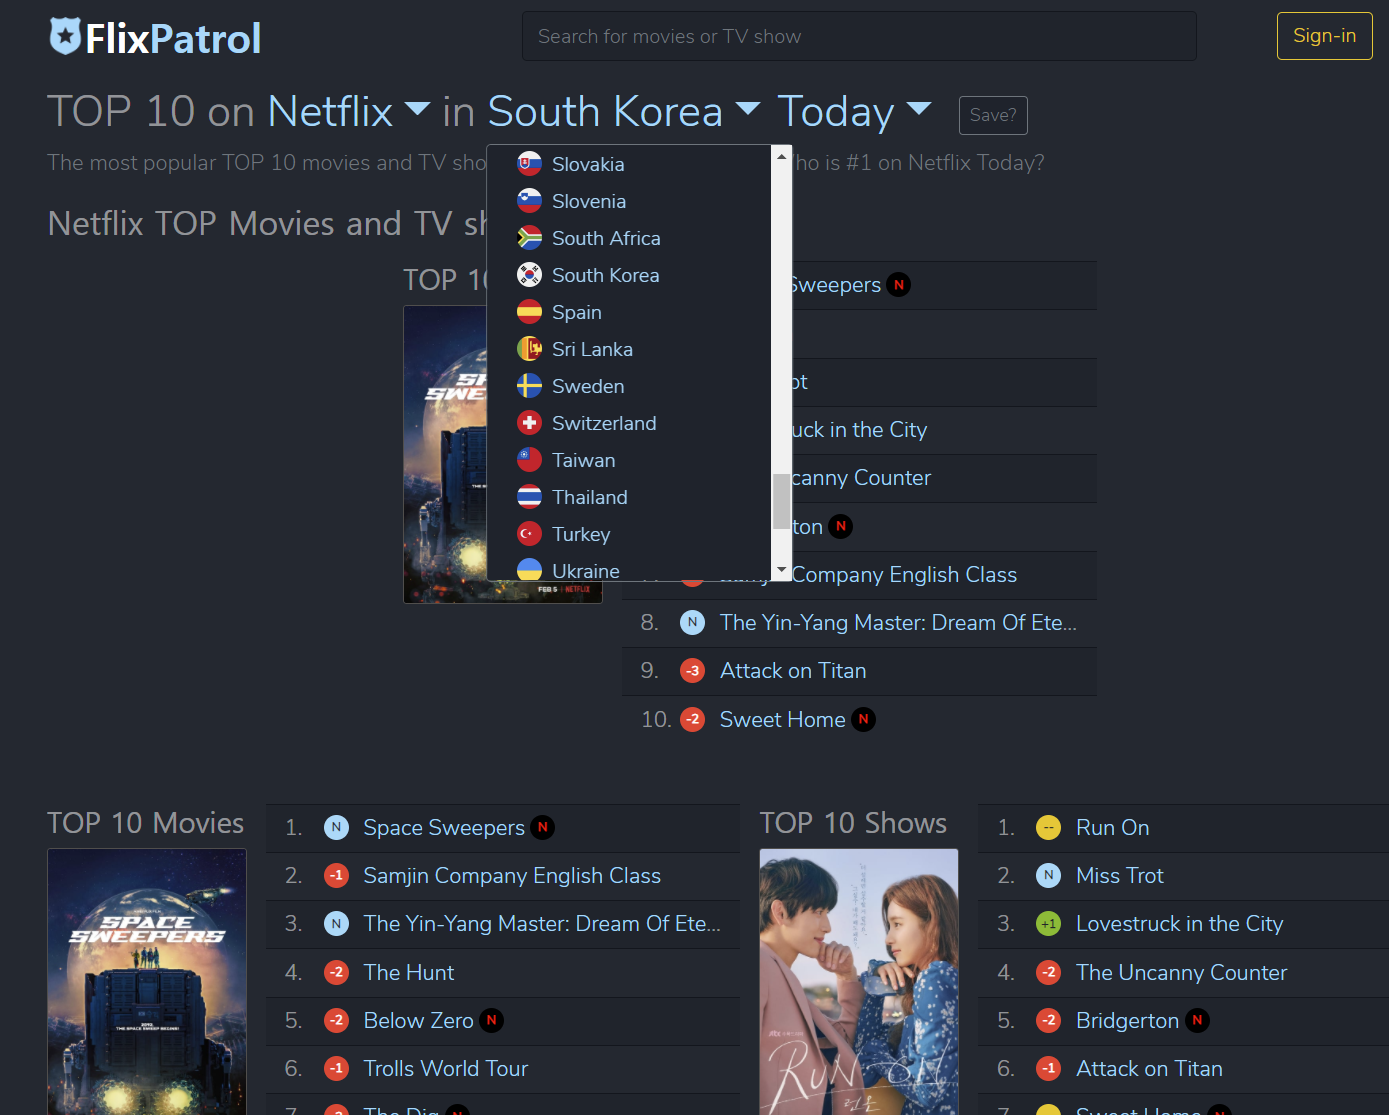The image size is (1389, 1115).
Task: Click the Slovenia flag icon
Action: click(529, 201)
